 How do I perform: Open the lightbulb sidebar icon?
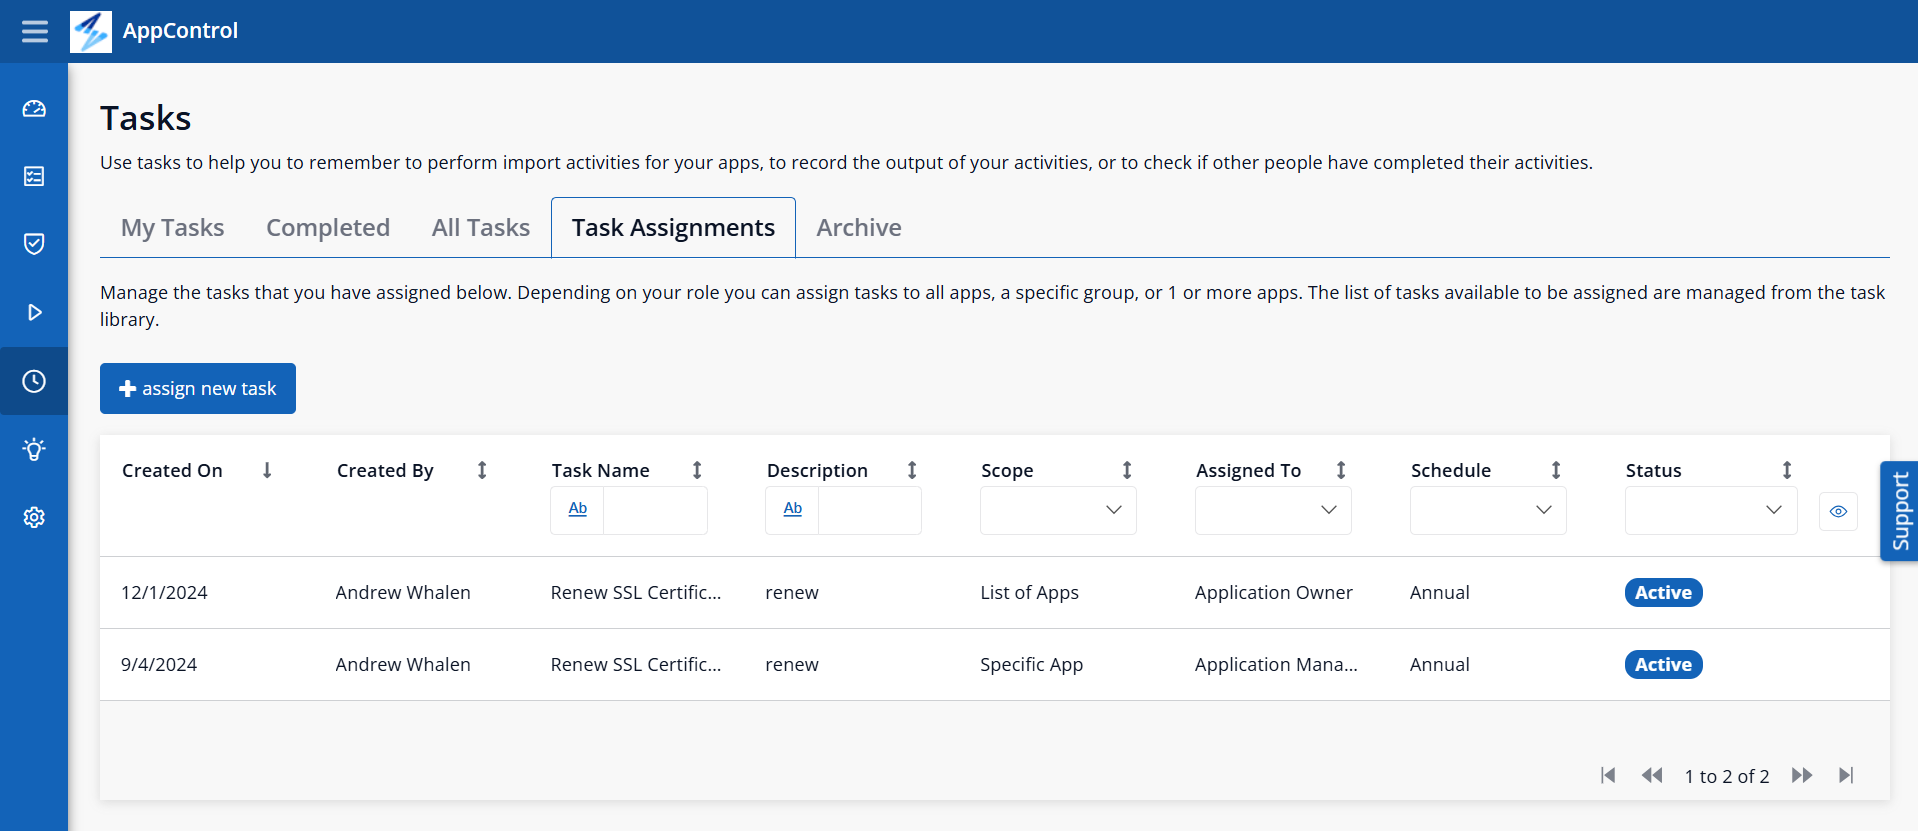[x=34, y=449]
